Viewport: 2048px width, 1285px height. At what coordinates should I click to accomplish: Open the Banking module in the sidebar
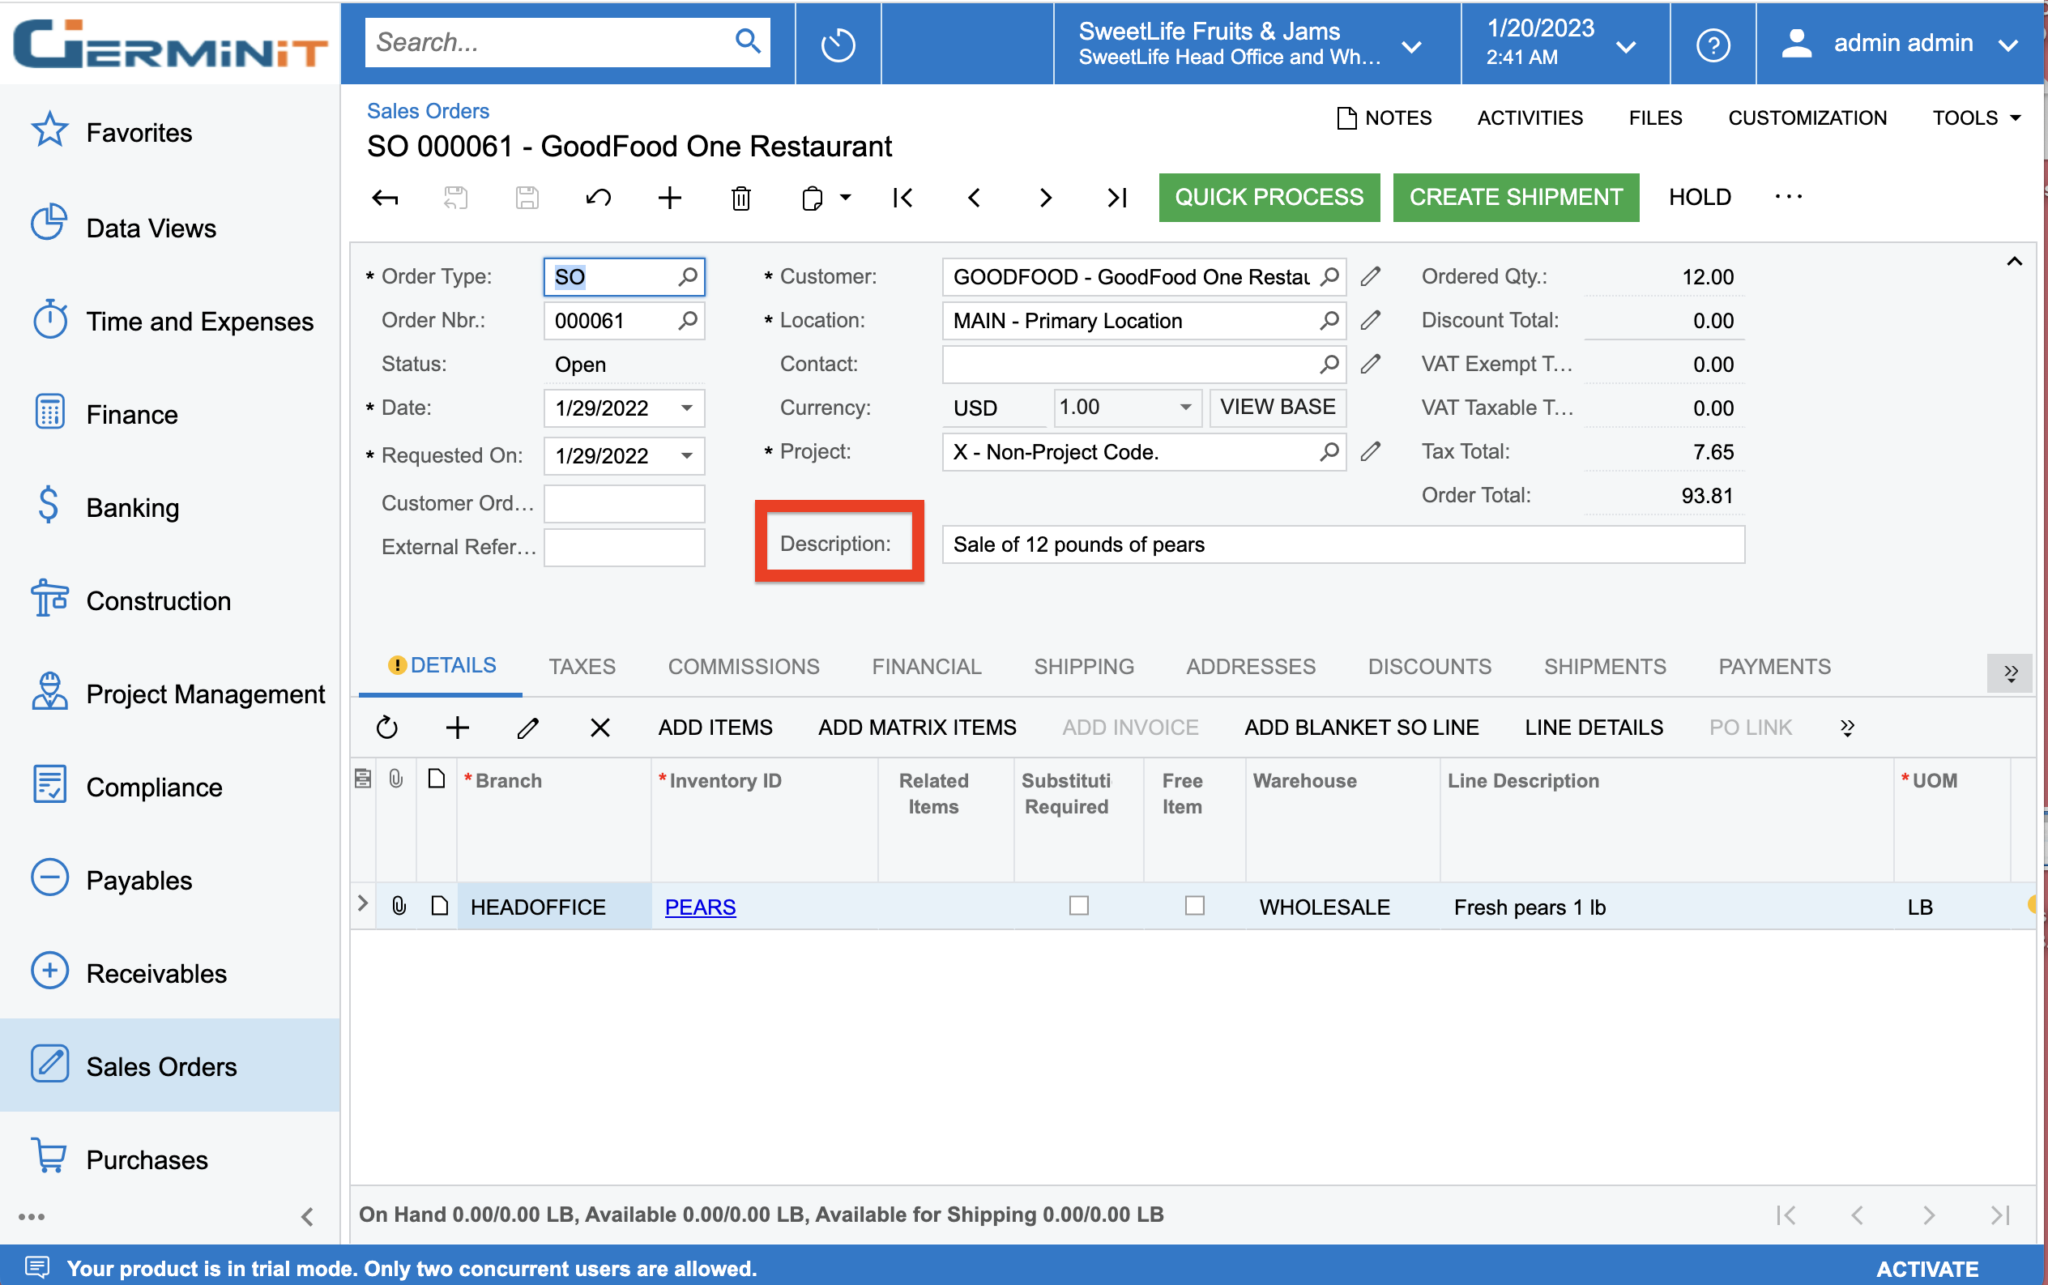click(133, 507)
